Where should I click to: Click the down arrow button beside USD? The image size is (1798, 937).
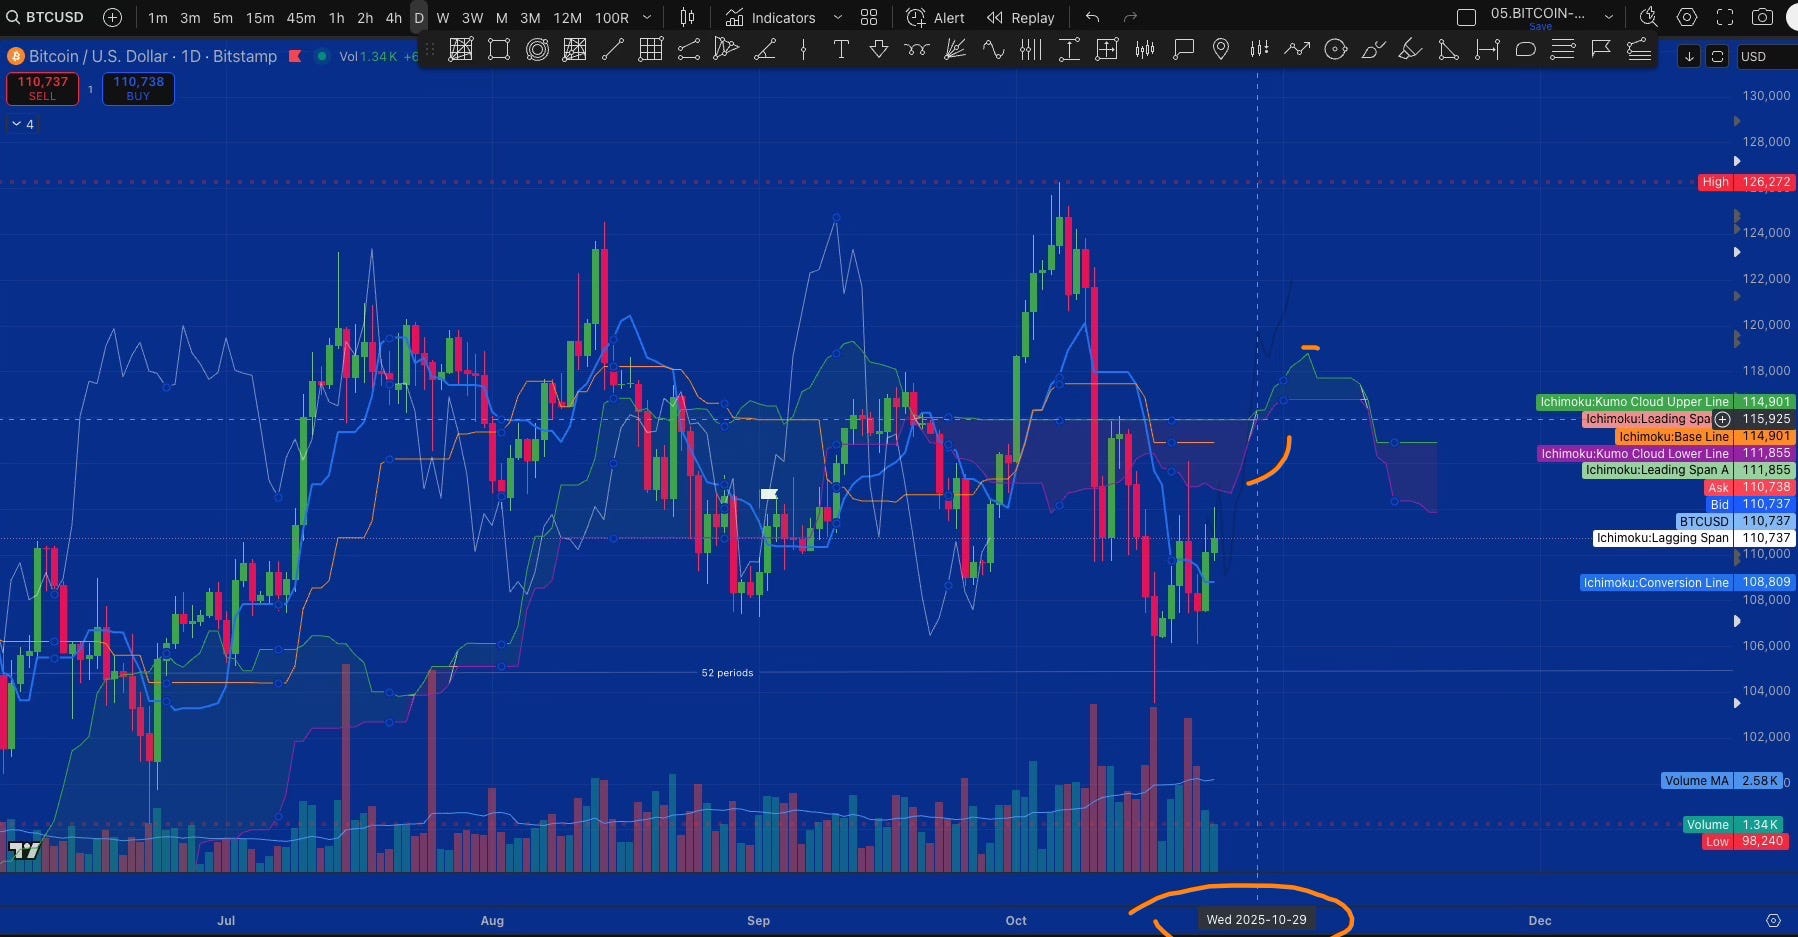(1689, 56)
